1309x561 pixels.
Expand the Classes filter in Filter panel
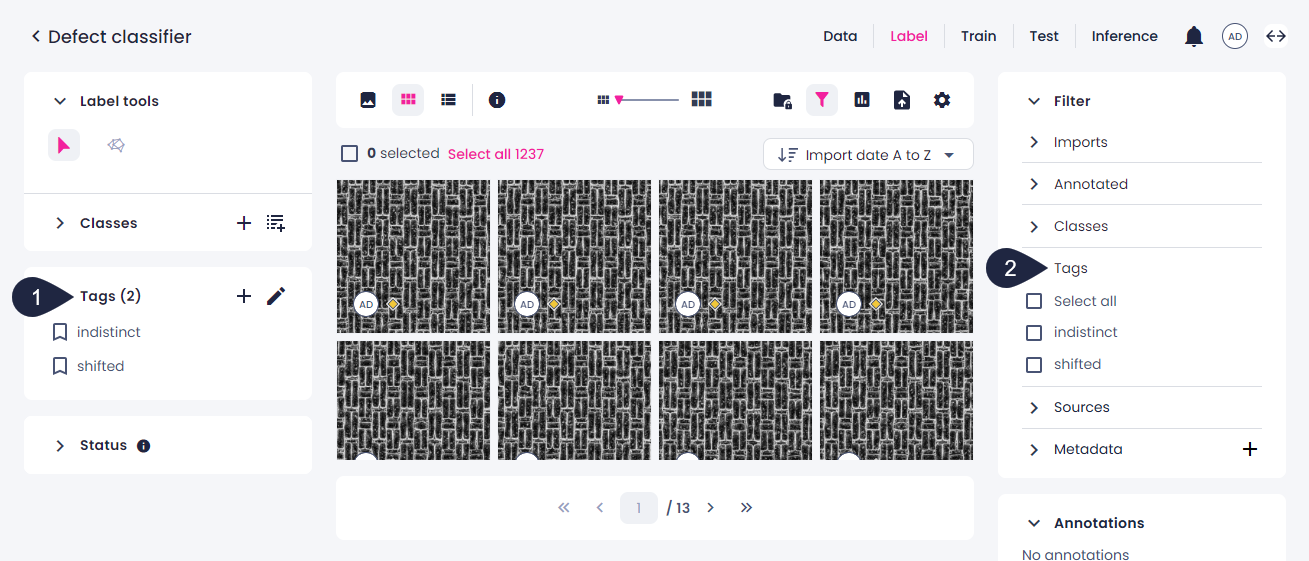1034,226
